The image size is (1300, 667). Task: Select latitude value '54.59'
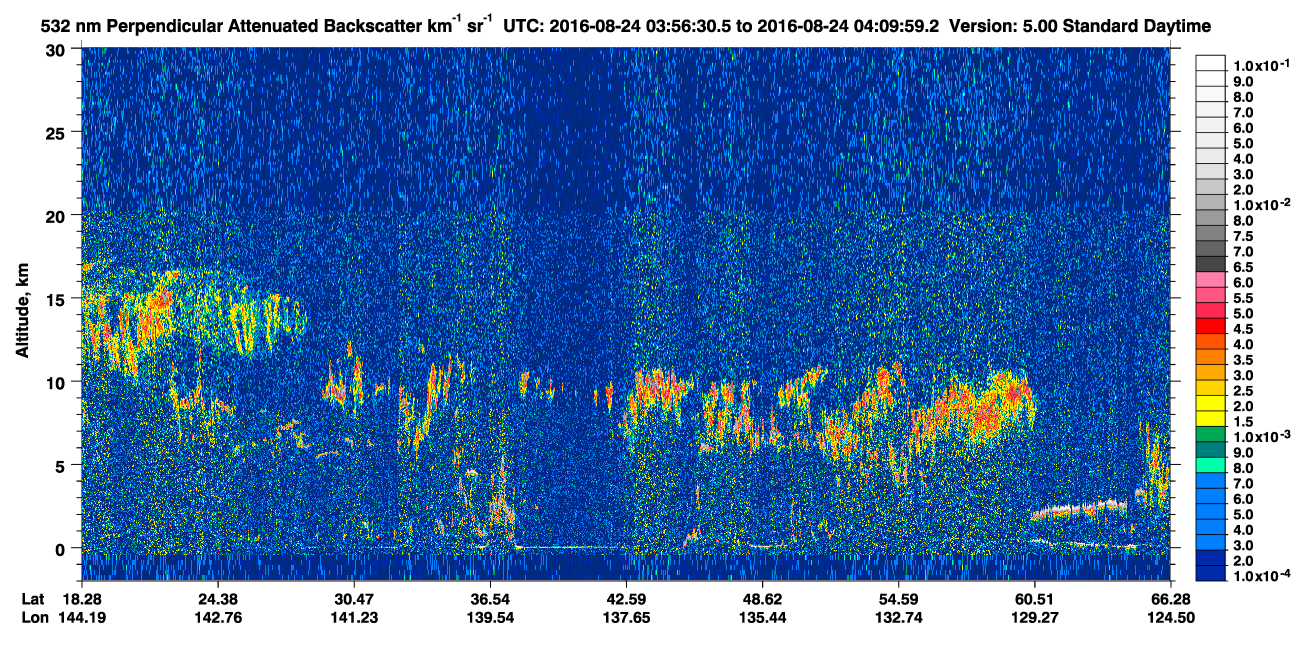[x=898, y=598]
